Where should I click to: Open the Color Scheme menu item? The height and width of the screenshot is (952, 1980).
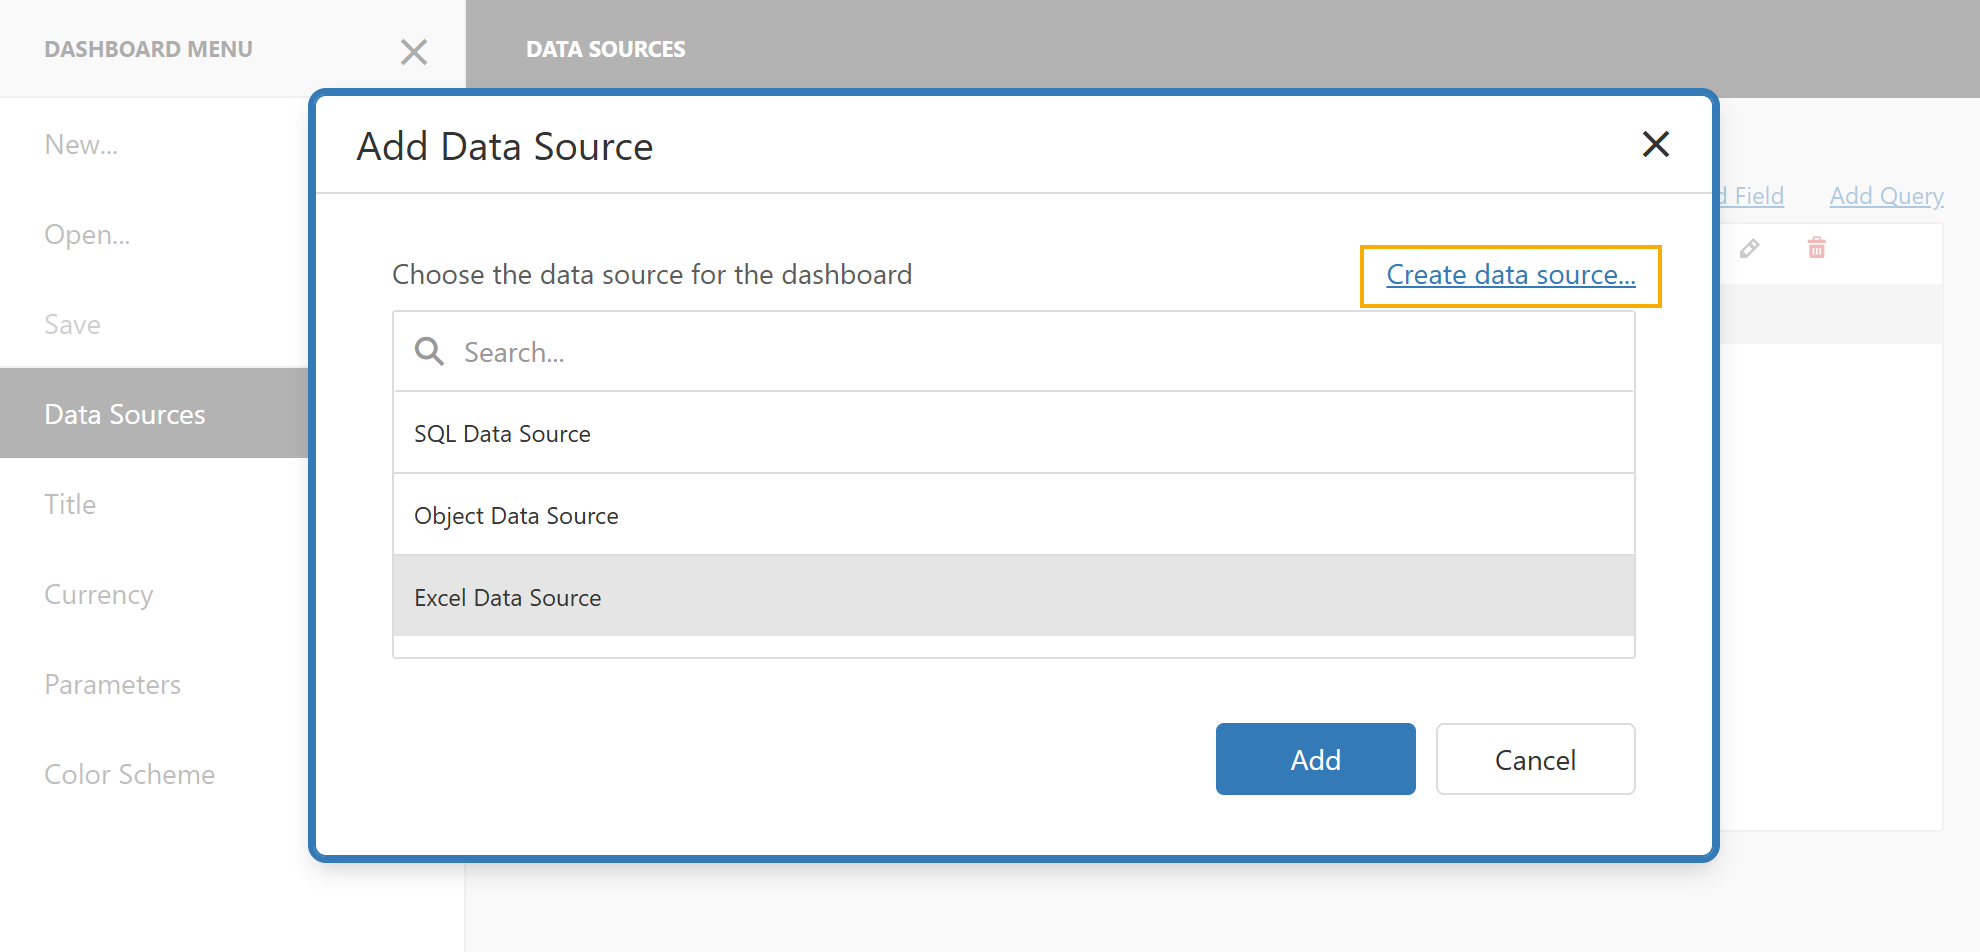coord(130,773)
